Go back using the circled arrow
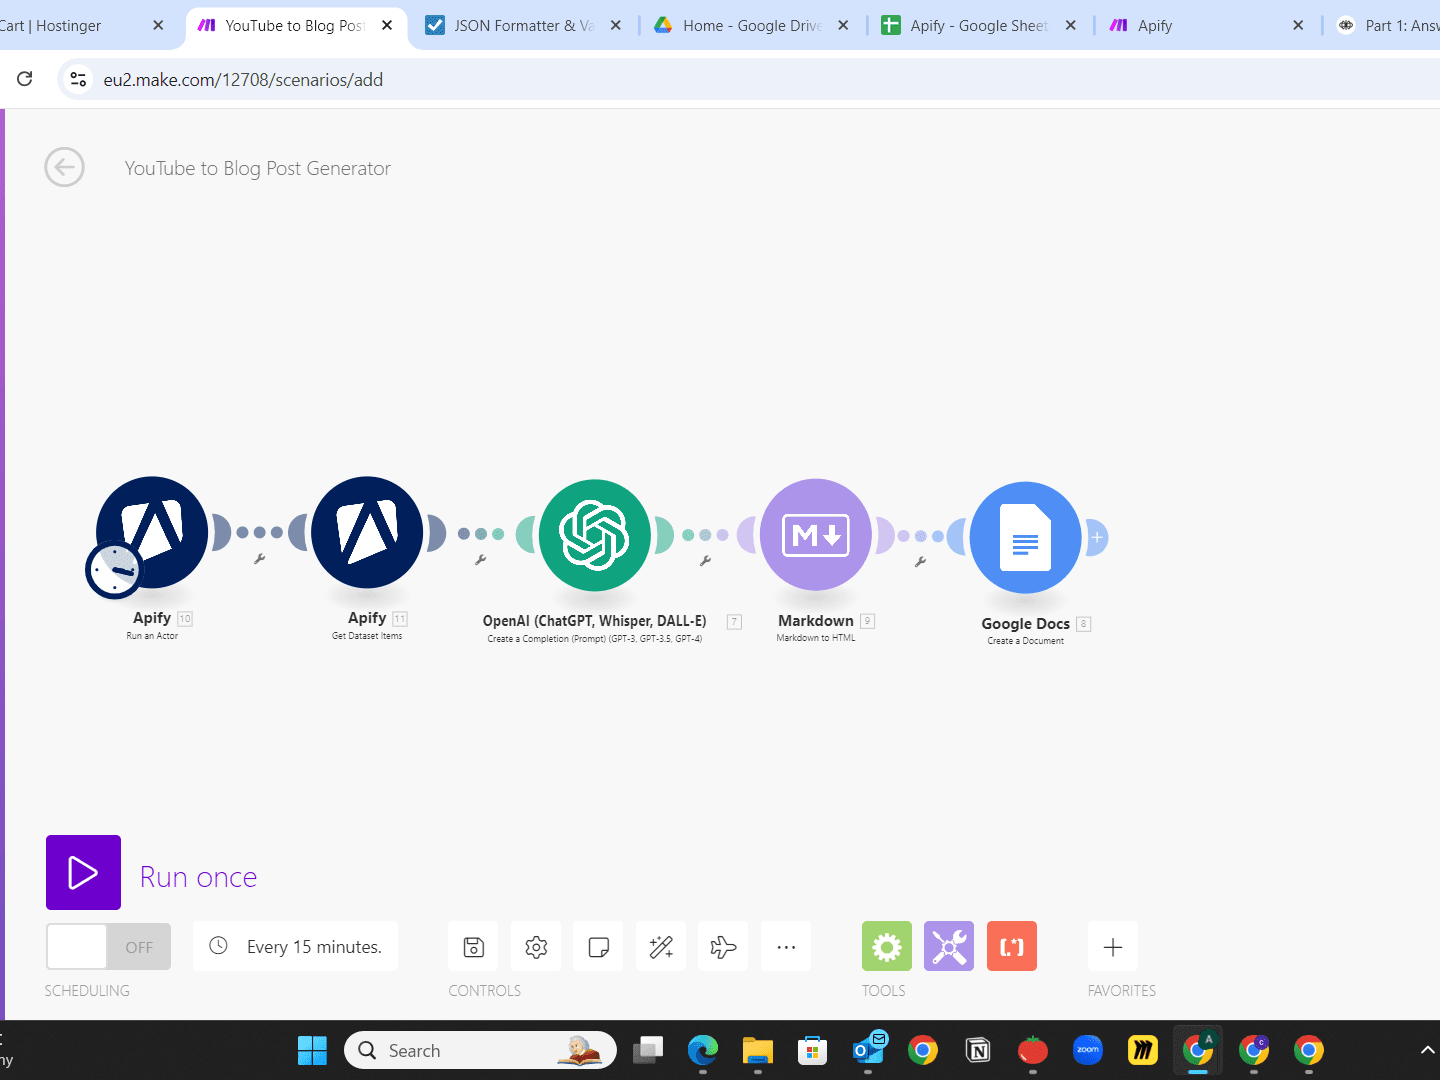This screenshot has height=1080, width=1440. (65, 167)
